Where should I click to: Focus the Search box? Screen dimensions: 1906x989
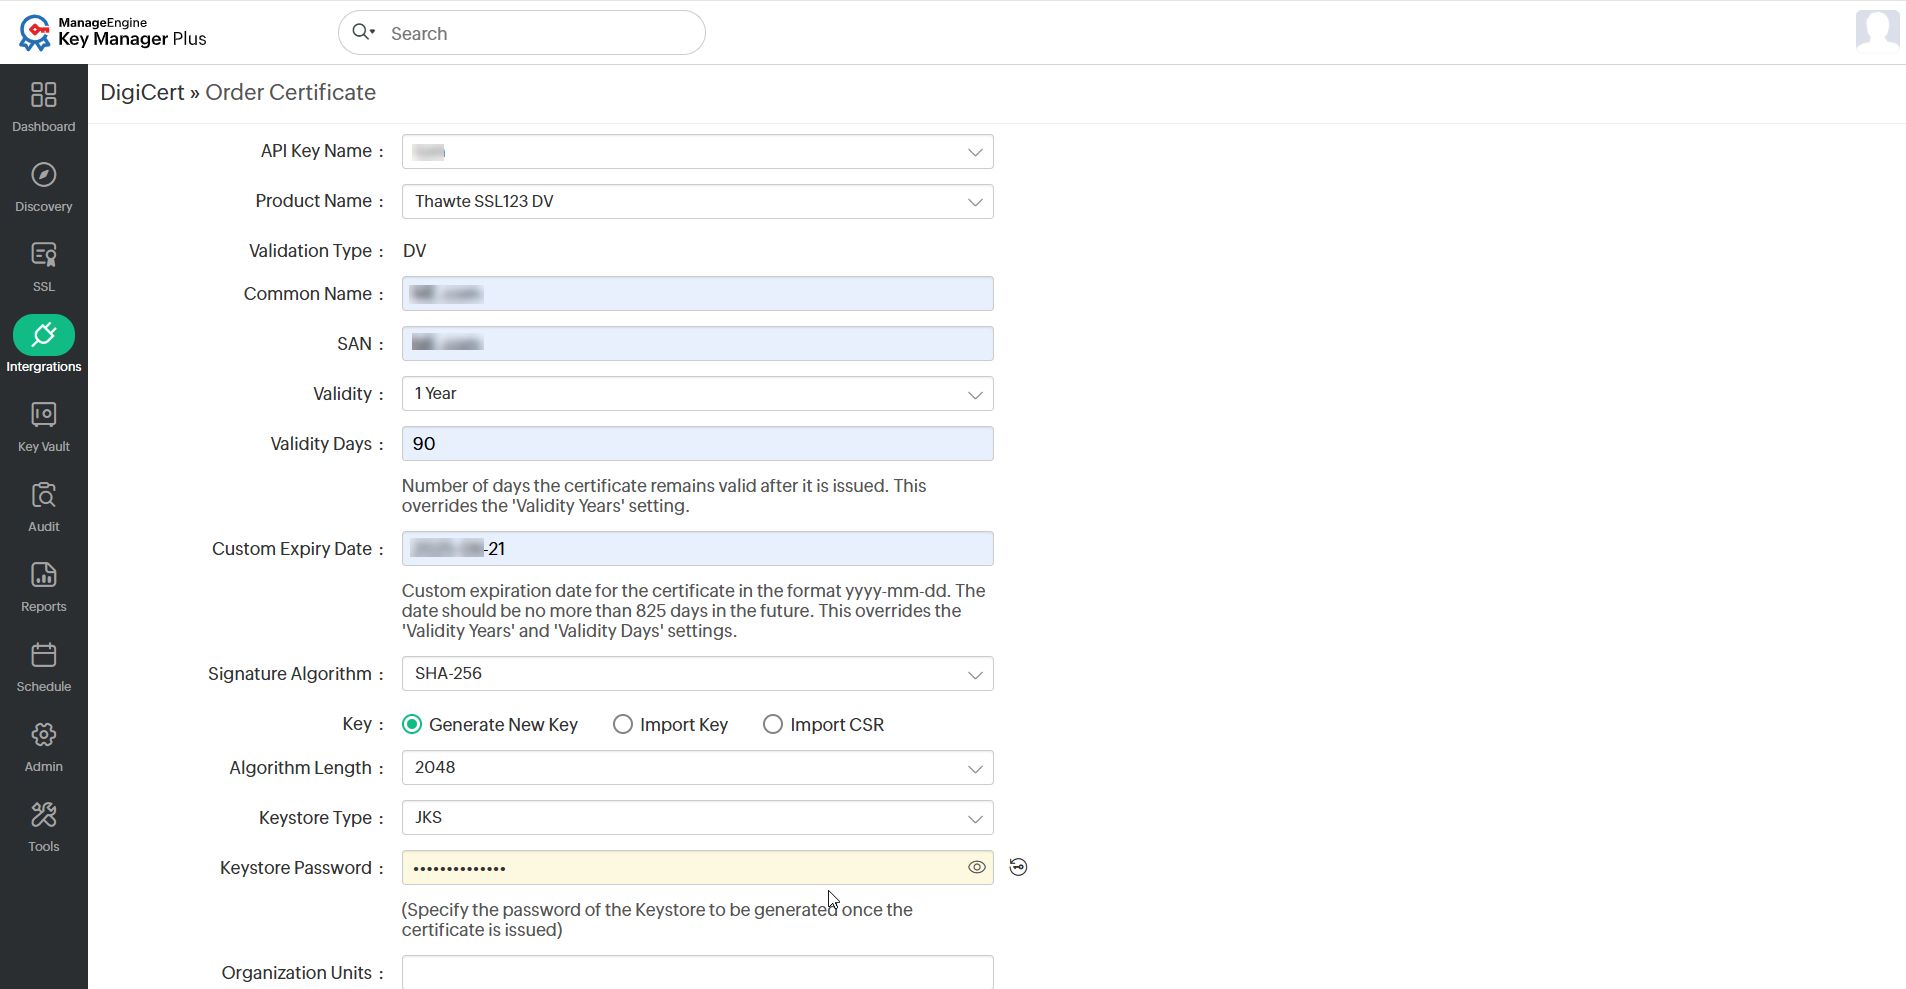click(522, 33)
